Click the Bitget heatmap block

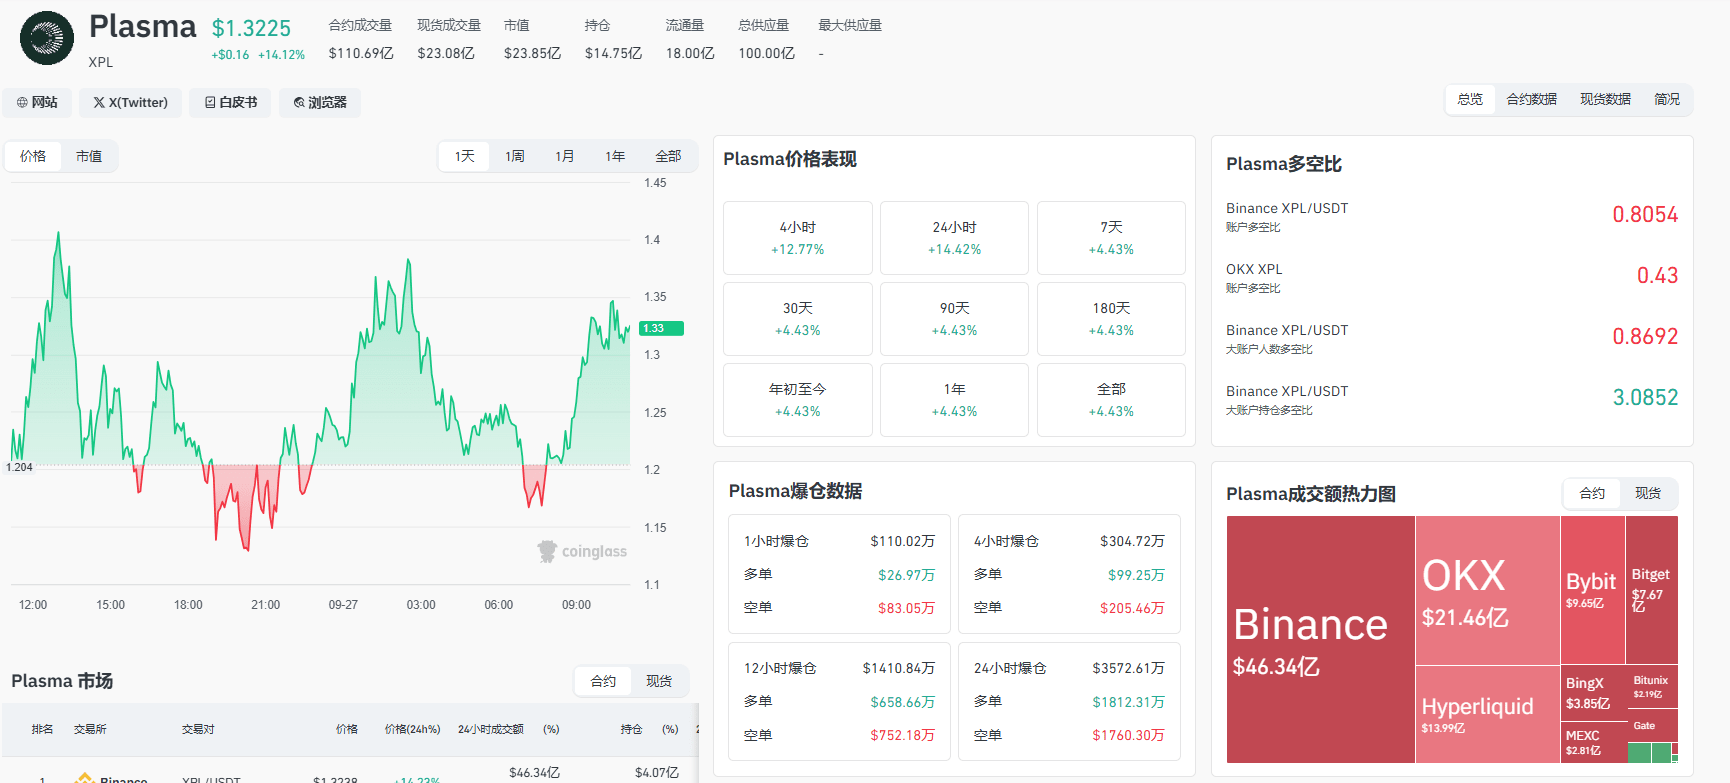coord(1652,590)
